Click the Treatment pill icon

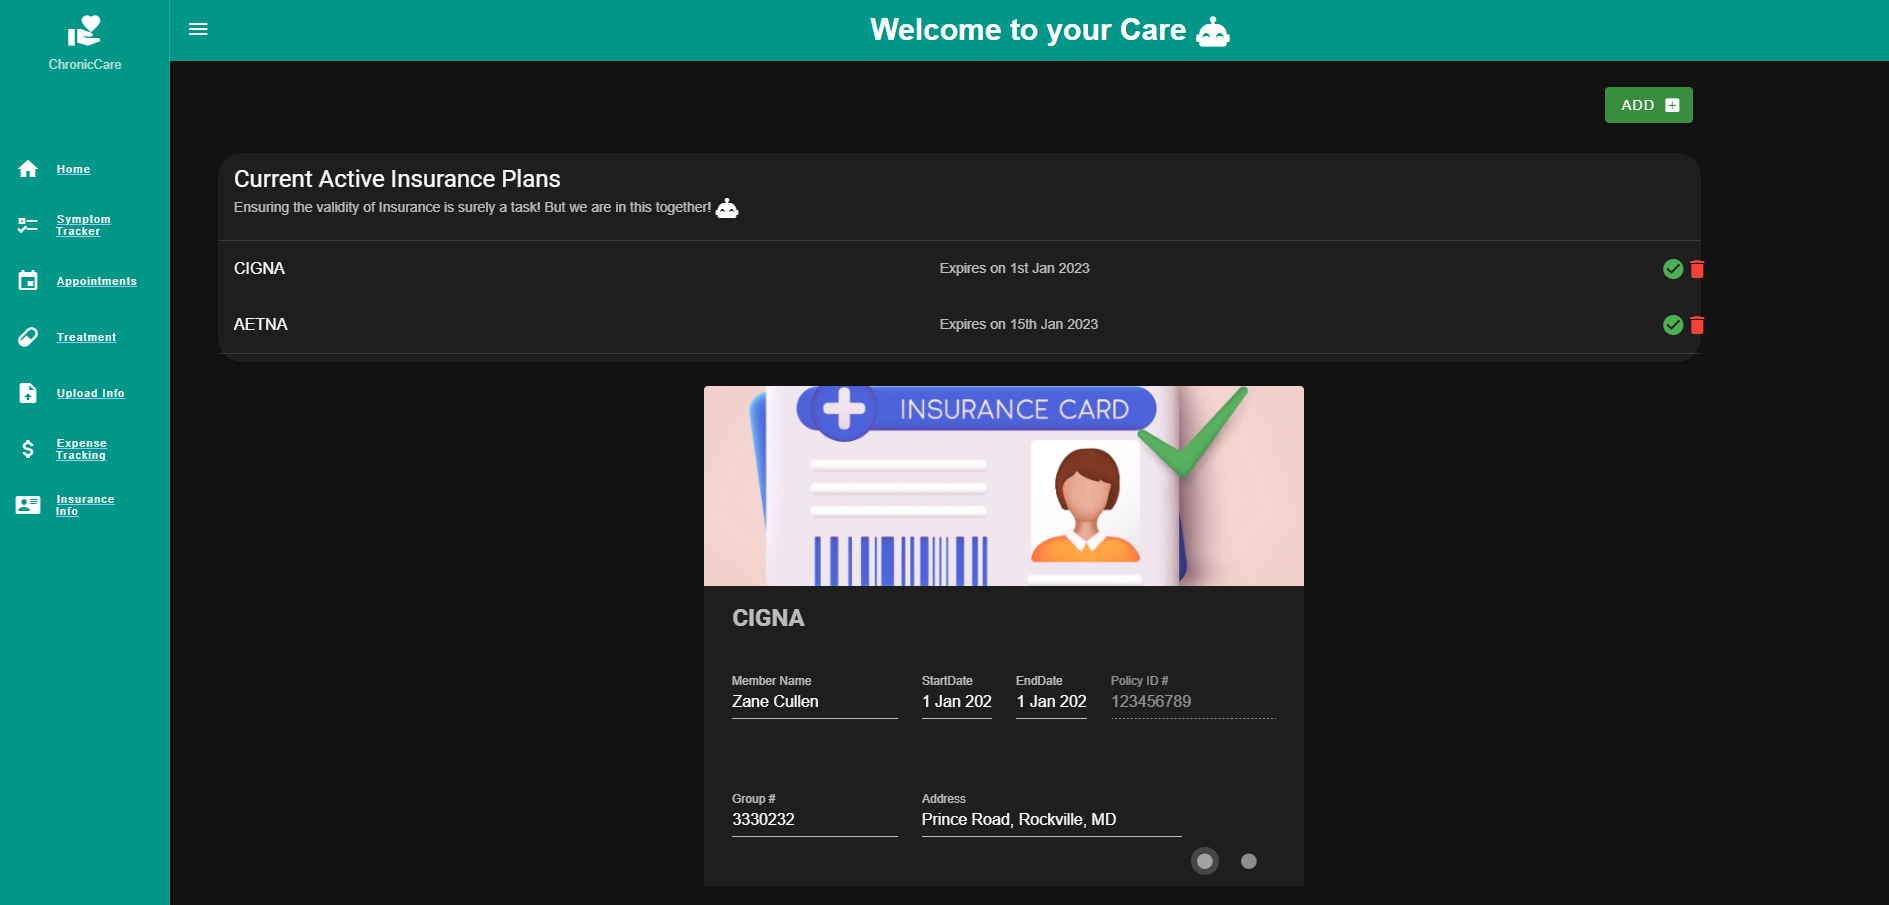[x=28, y=337]
